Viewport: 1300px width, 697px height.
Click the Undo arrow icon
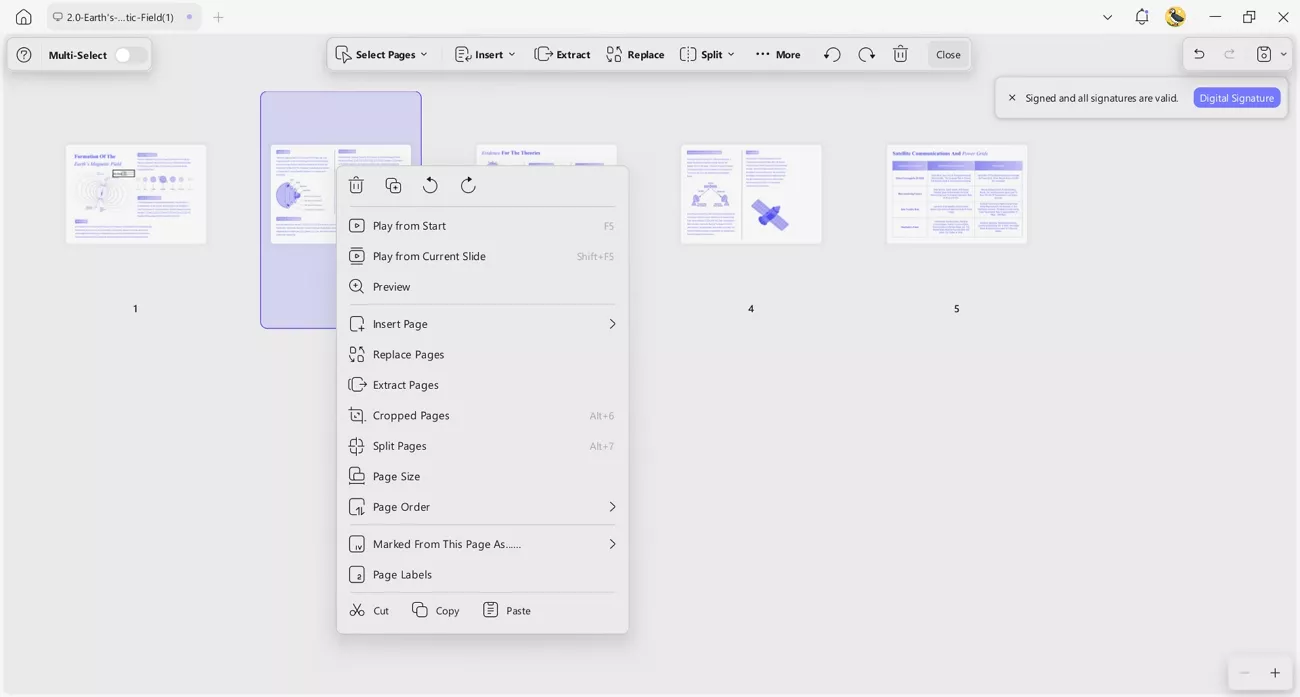1199,54
